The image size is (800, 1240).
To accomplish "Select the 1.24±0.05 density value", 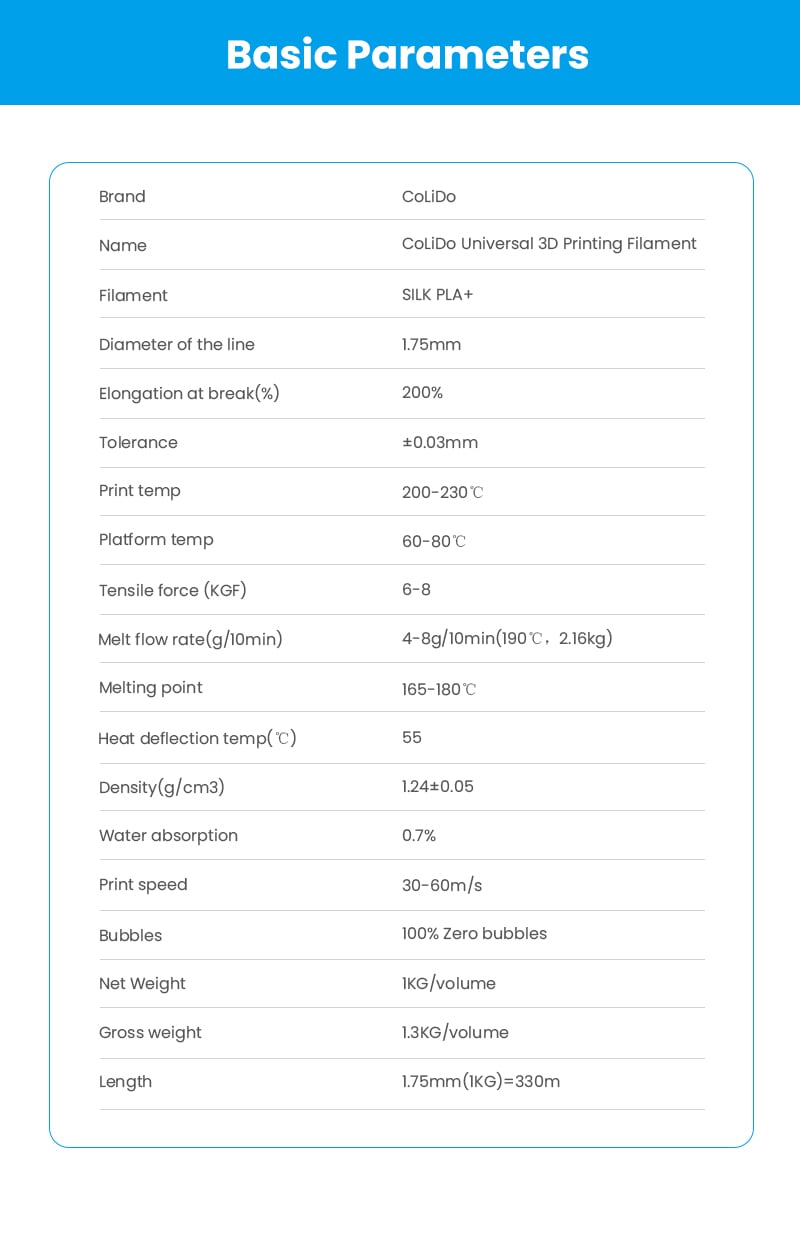I will click(438, 787).
